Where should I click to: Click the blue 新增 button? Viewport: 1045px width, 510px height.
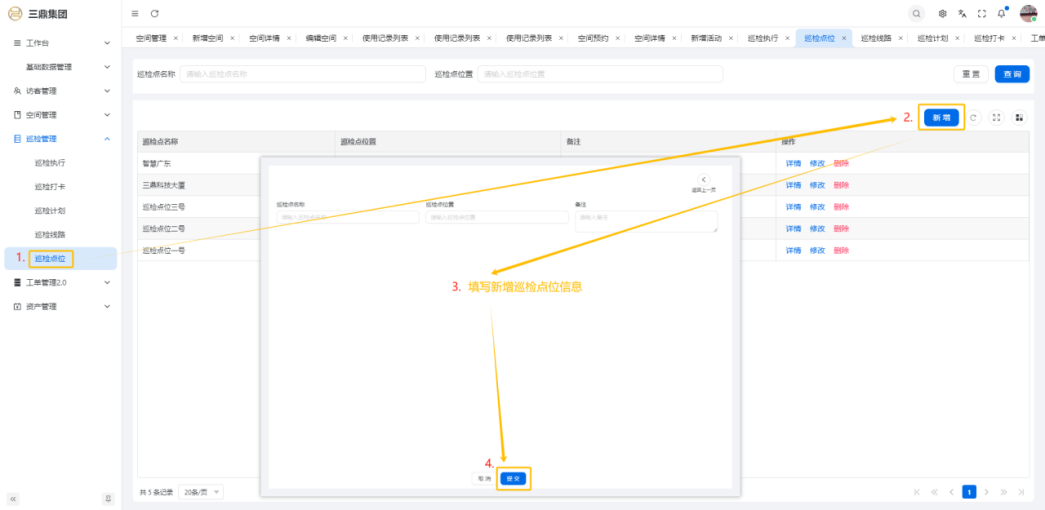941,118
